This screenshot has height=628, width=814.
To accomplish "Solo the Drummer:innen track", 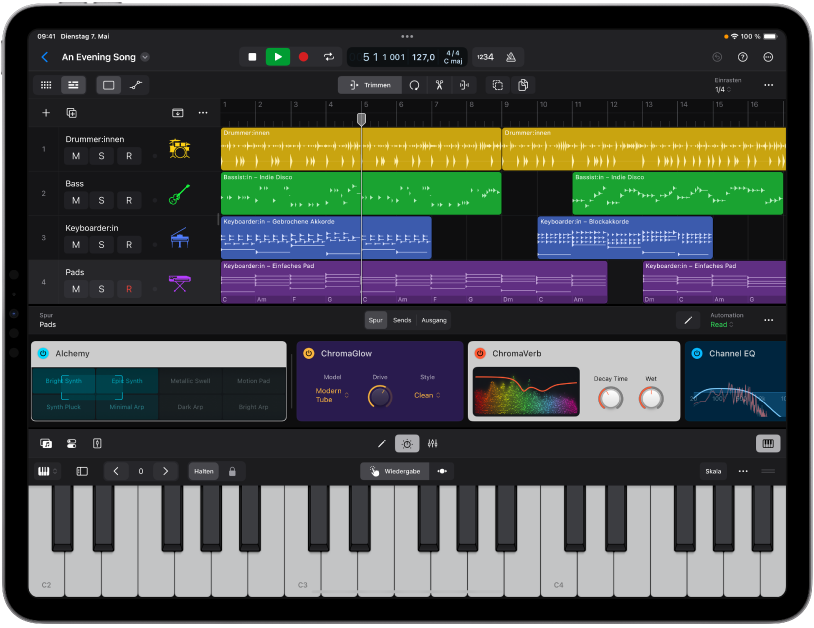I will click(x=101, y=156).
